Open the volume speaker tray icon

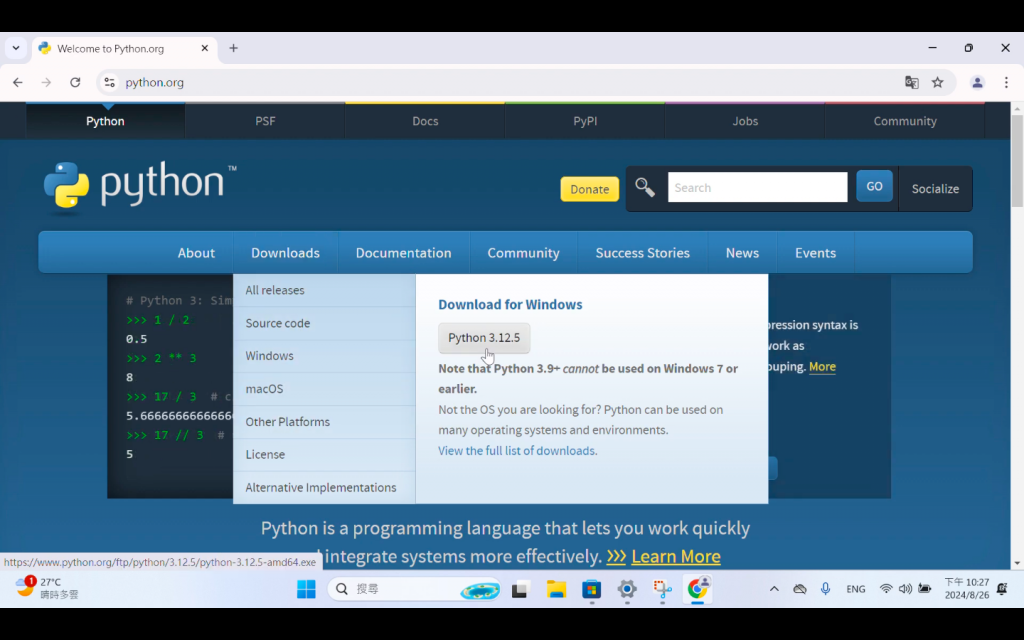905,589
